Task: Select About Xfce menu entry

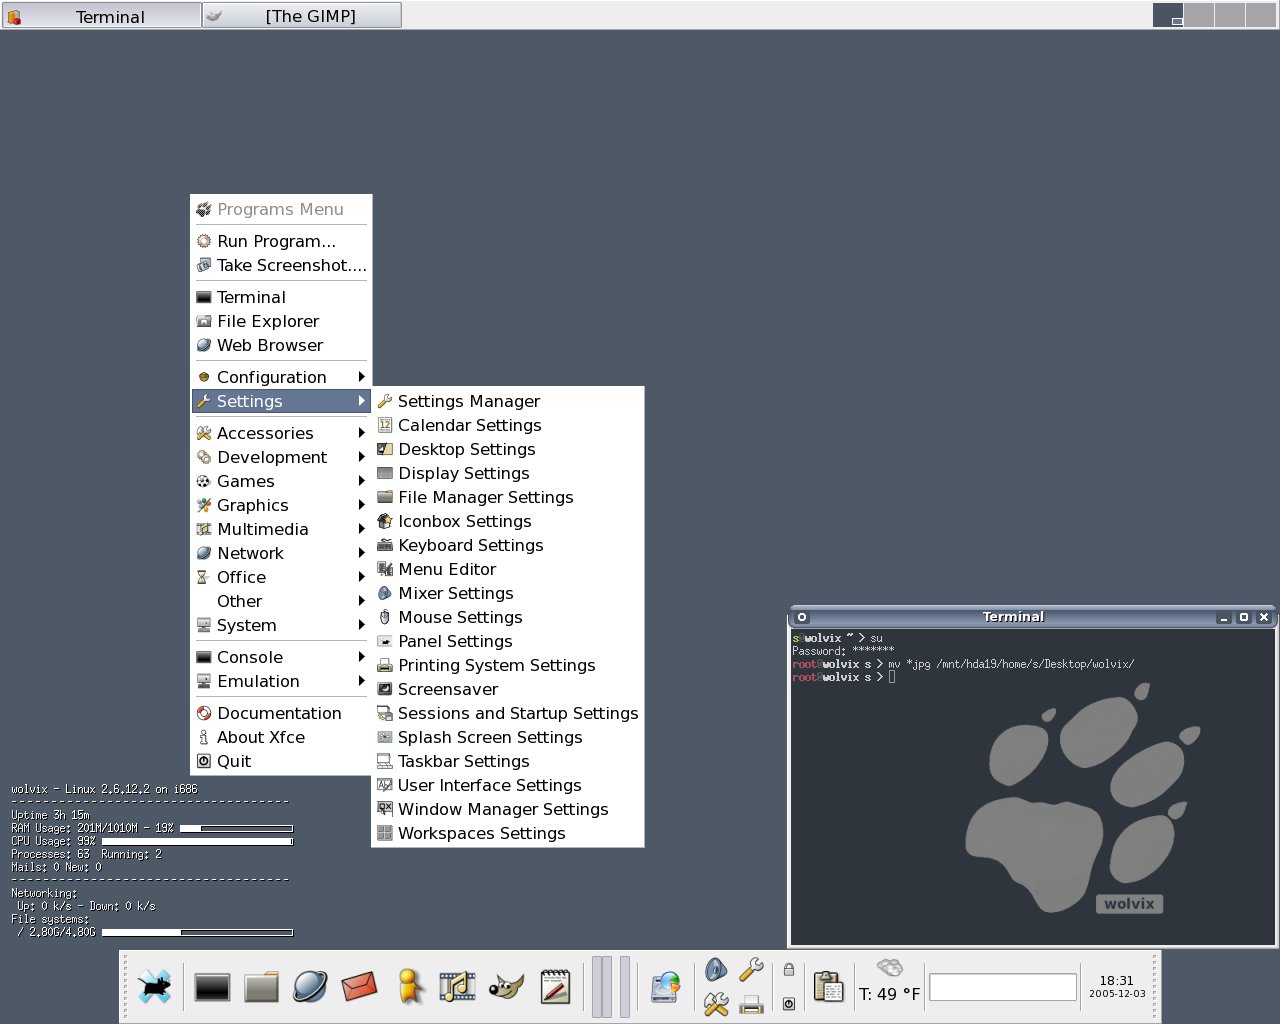Action: tap(281, 737)
